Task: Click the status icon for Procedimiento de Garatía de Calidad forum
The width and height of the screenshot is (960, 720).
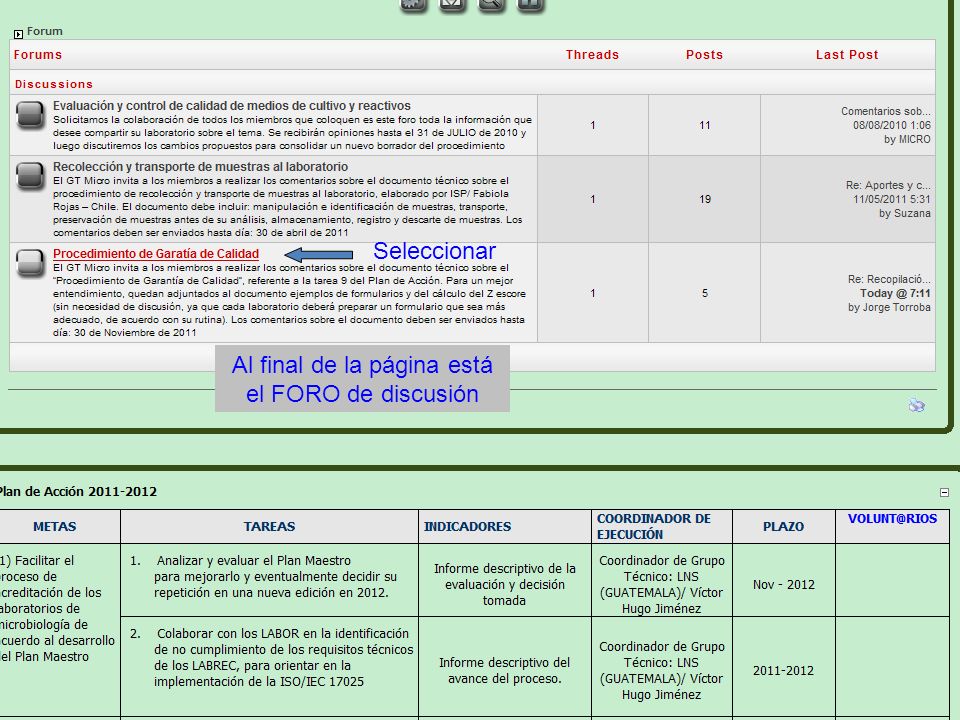Action: point(30,263)
